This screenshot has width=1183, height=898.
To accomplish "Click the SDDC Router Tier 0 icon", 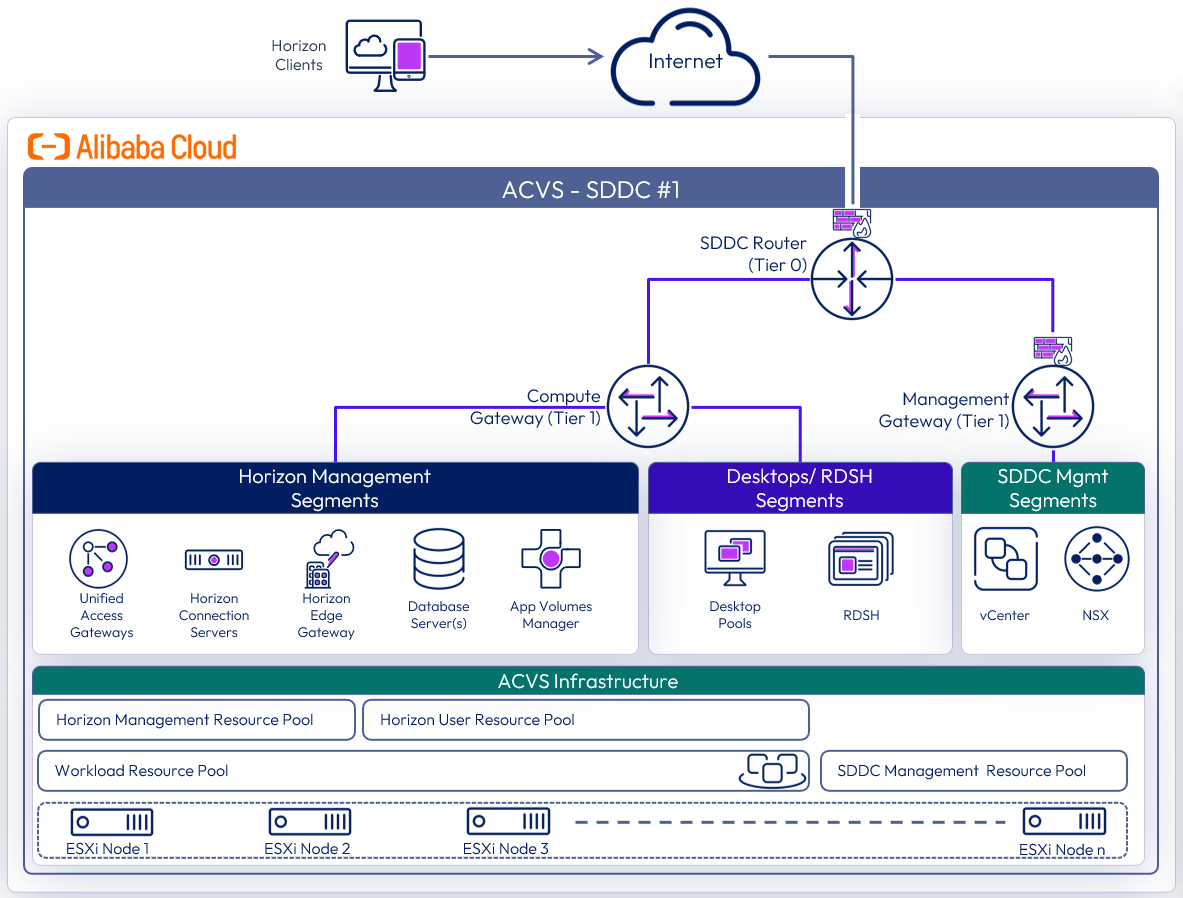I will point(851,279).
